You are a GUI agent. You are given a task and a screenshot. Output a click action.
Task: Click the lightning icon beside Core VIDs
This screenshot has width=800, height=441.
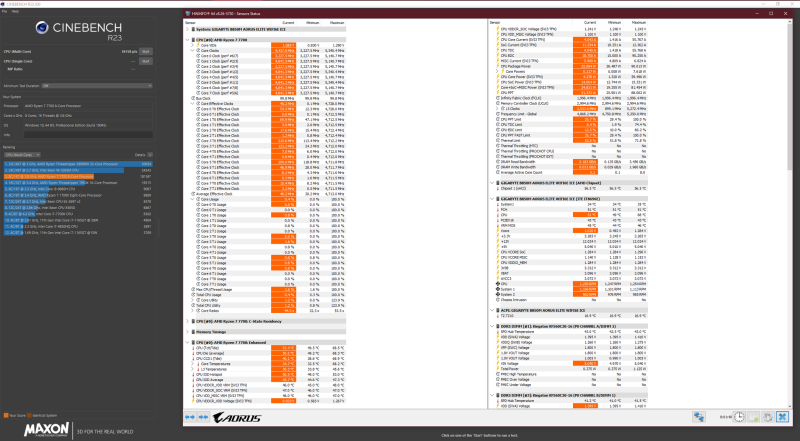tap(198, 45)
